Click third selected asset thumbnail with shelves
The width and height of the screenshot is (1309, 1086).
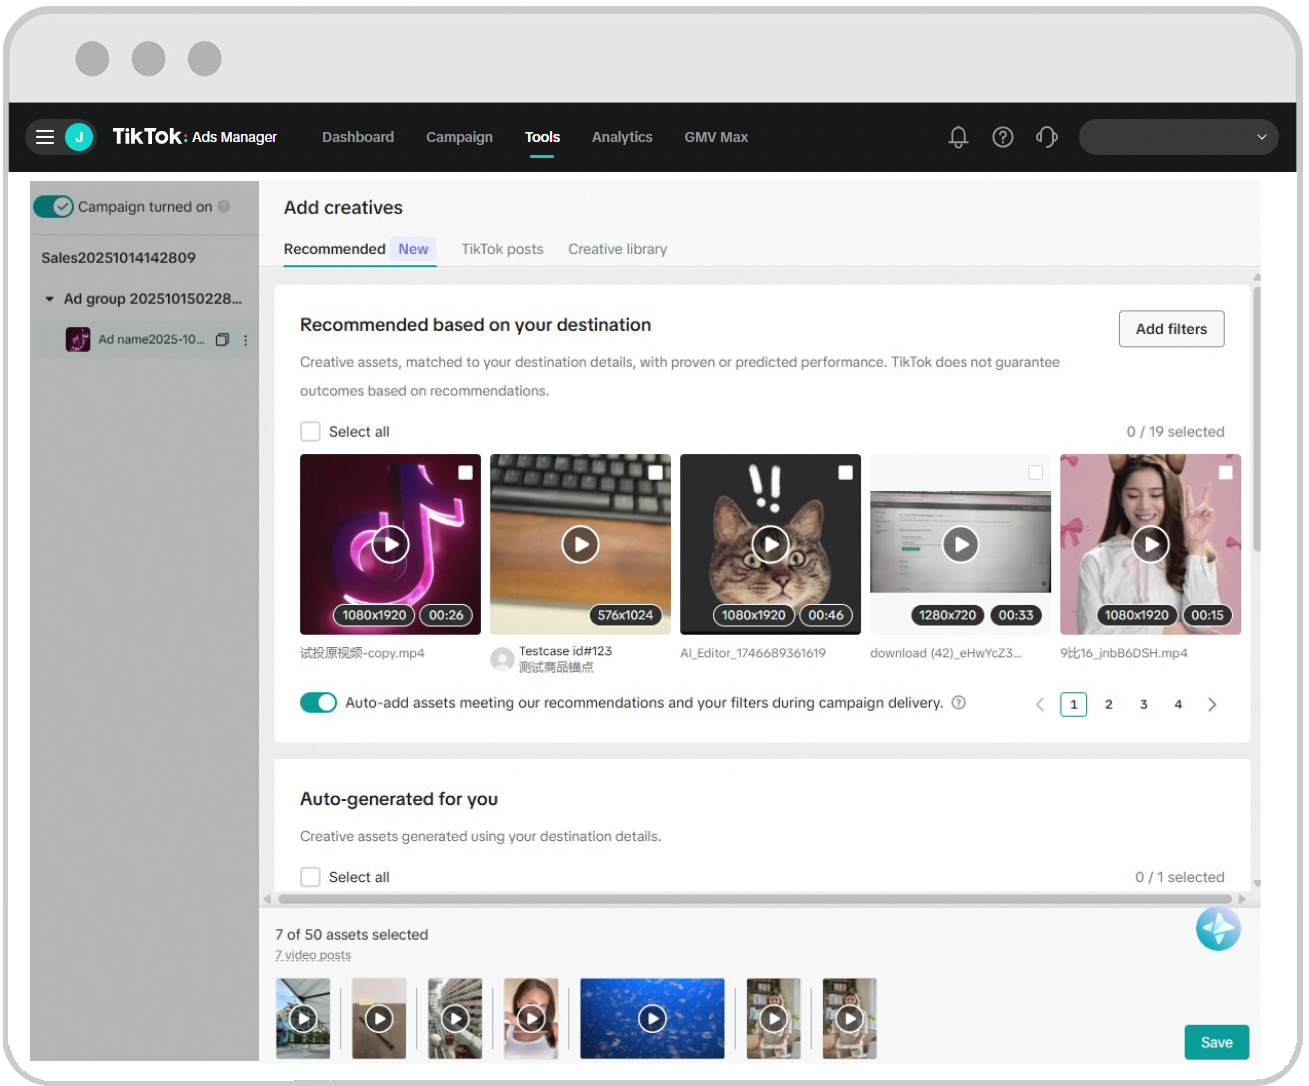[455, 1018]
